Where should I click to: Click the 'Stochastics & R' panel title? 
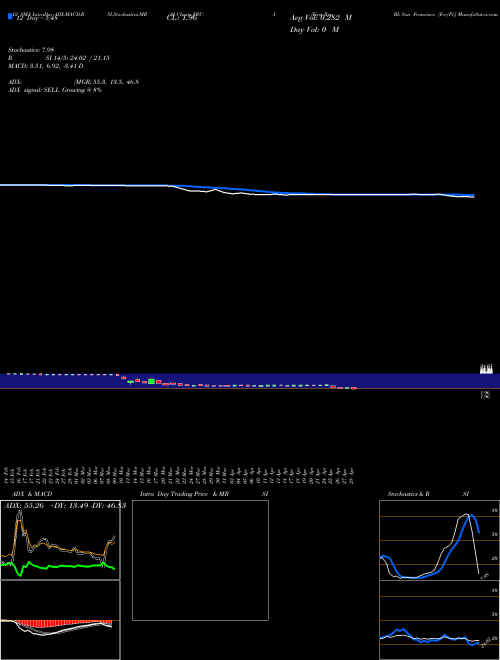(409, 494)
